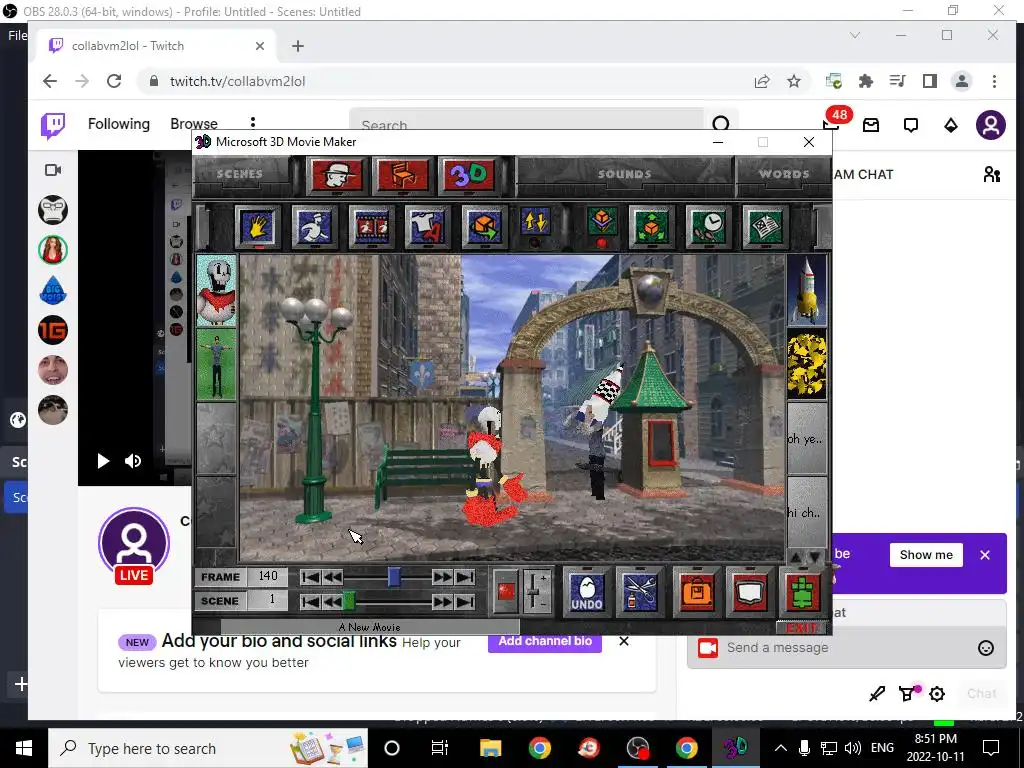Click the blue frame slider handle
This screenshot has height=768, width=1024.
tap(394, 577)
